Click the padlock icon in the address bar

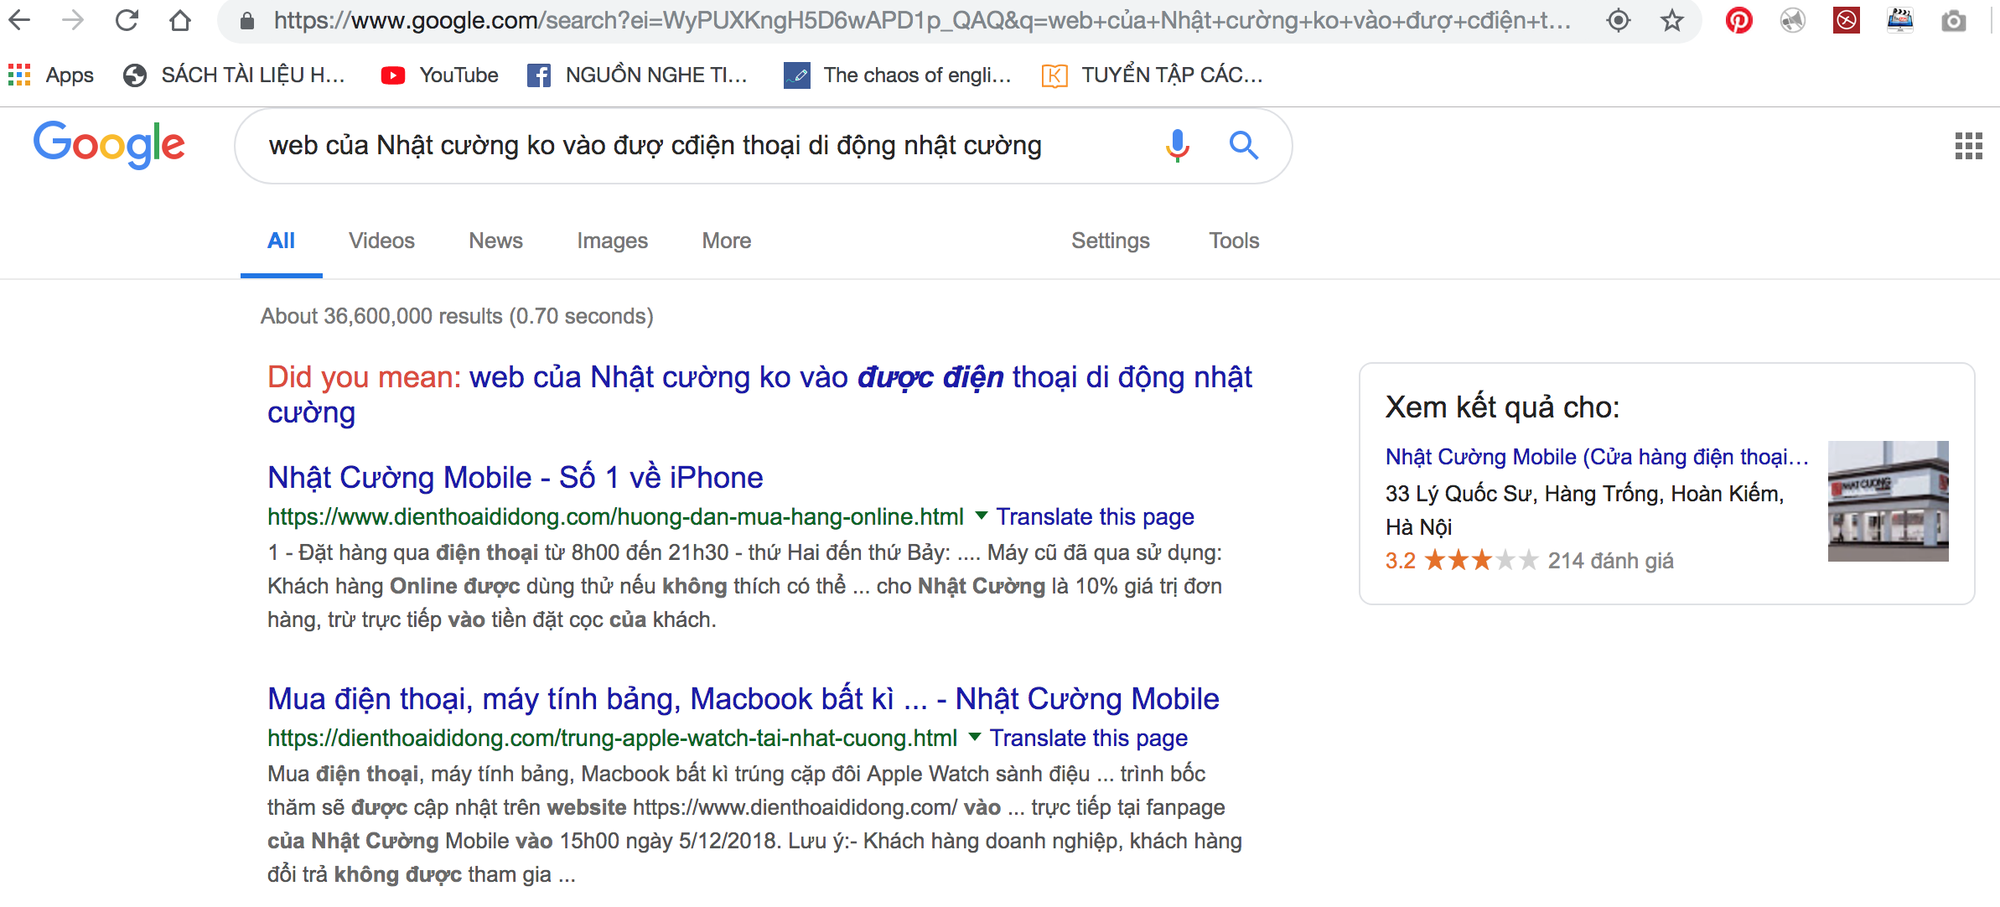247,20
